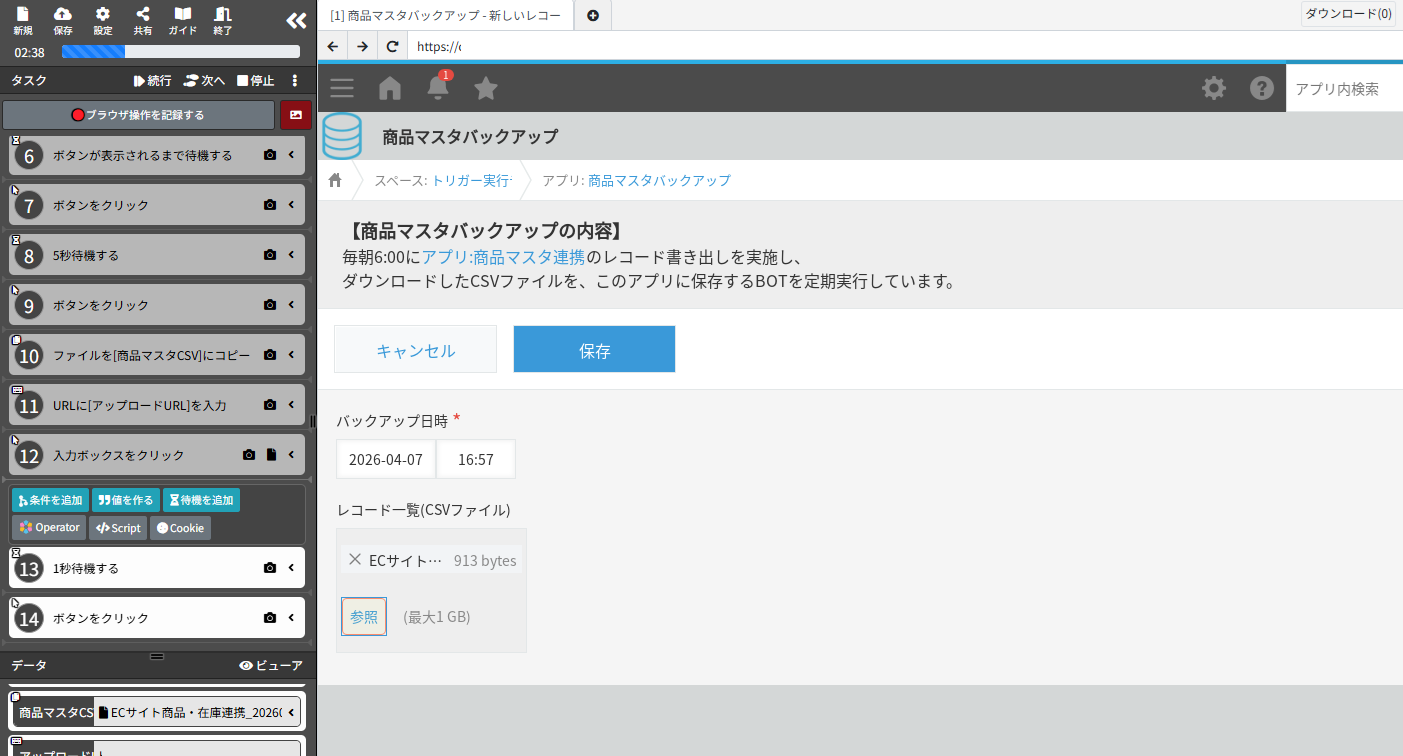Switch to the ダウンロード(0) tab
This screenshot has width=1403, height=756.
(1349, 14)
